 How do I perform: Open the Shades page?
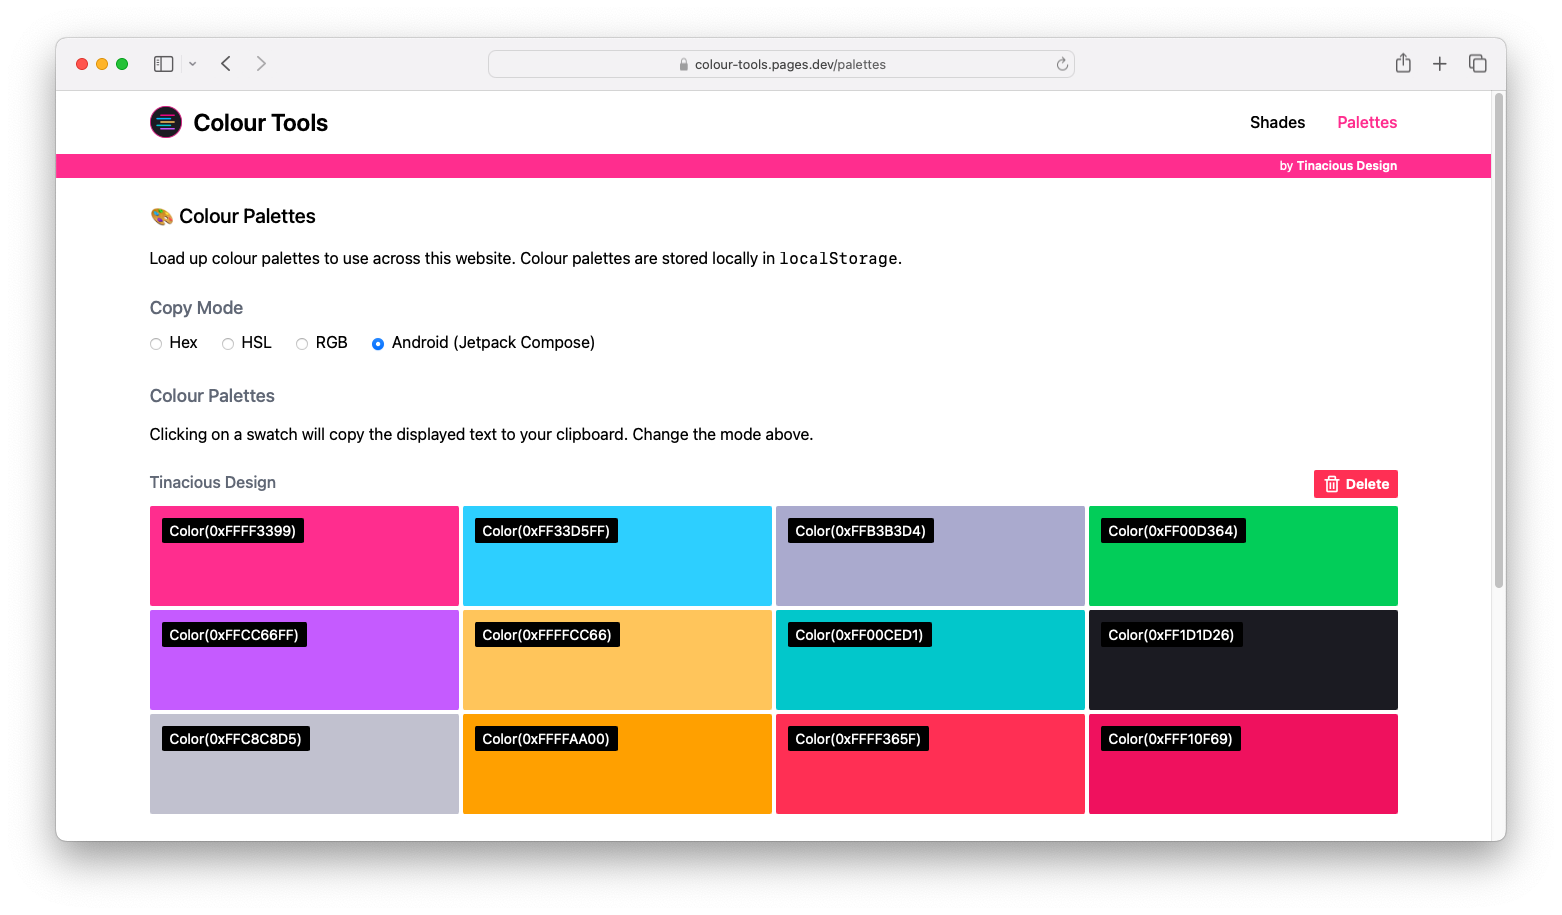[x=1277, y=122]
